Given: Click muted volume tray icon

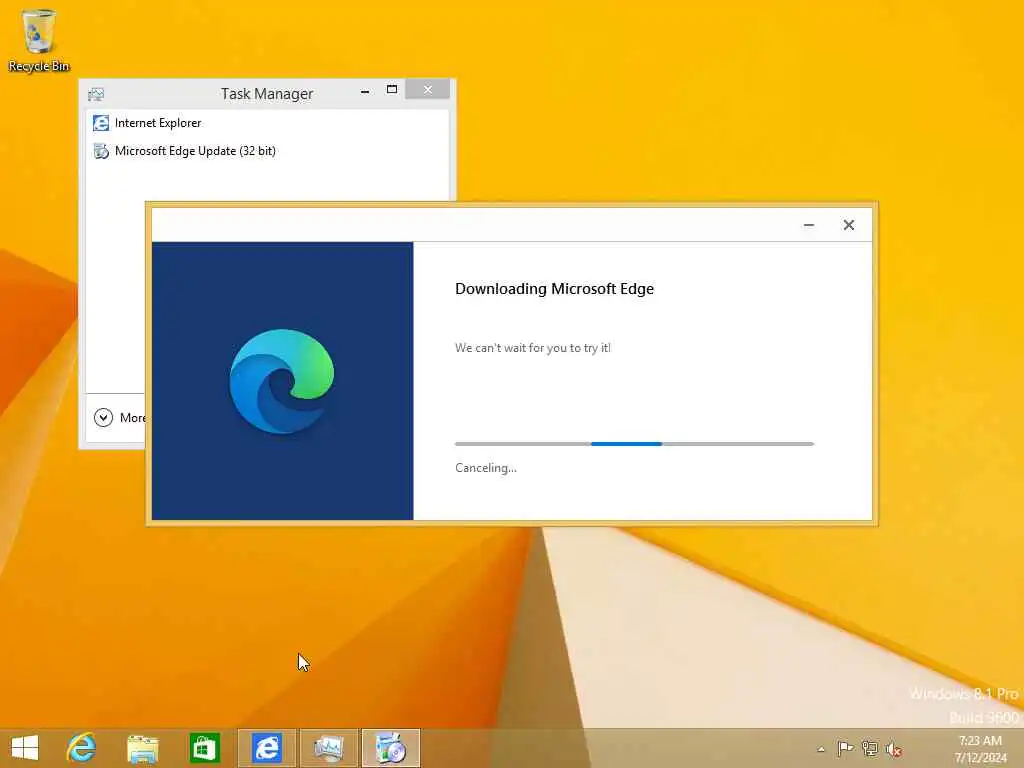Looking at the screenshot, I should tap(894, 749).
